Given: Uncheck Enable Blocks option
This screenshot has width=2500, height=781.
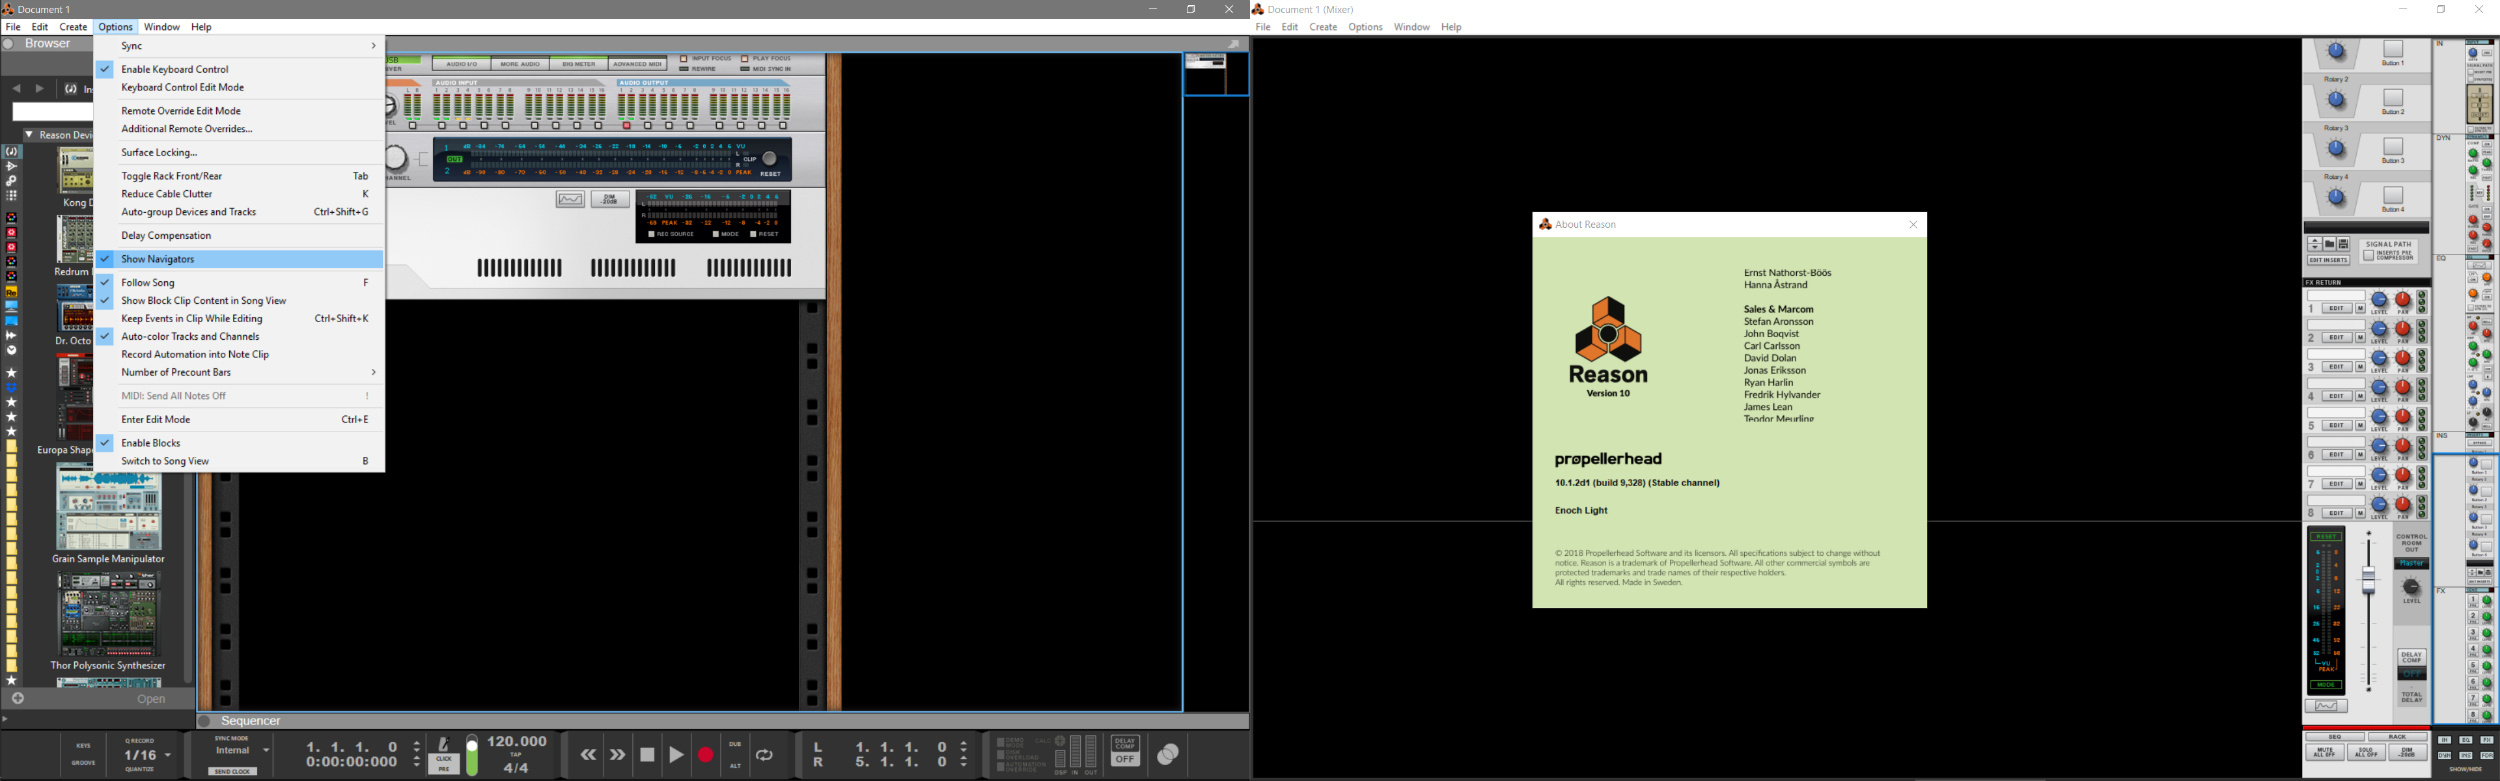Looking at the screenshot, I should point(239,443).
